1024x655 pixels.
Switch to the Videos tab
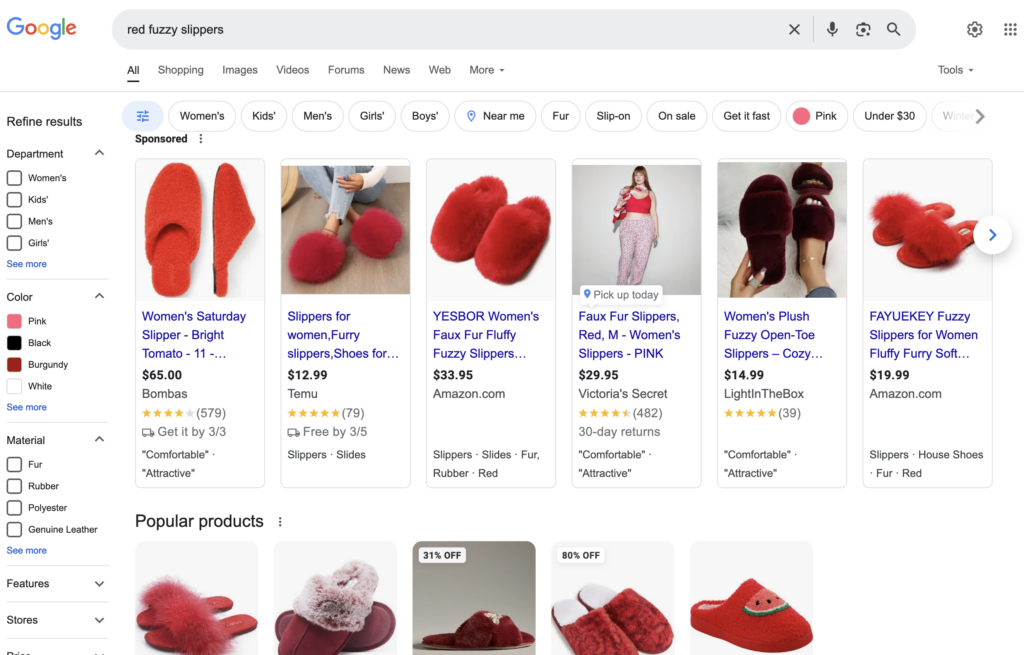(293, 70)
